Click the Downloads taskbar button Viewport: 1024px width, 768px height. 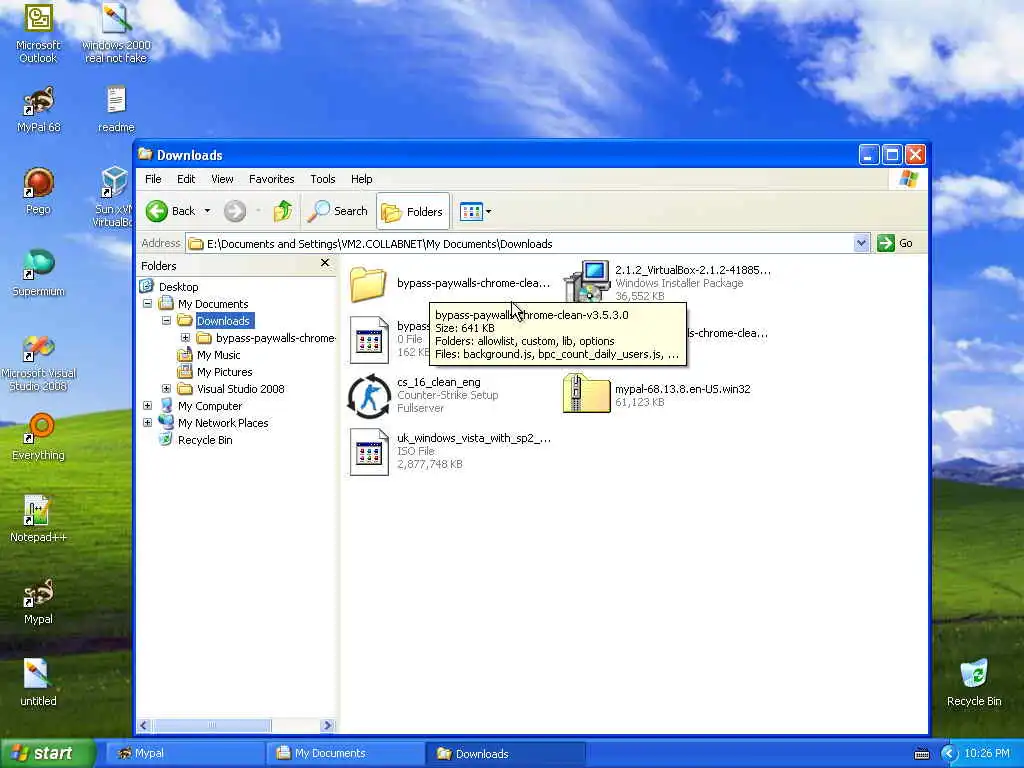505,753
